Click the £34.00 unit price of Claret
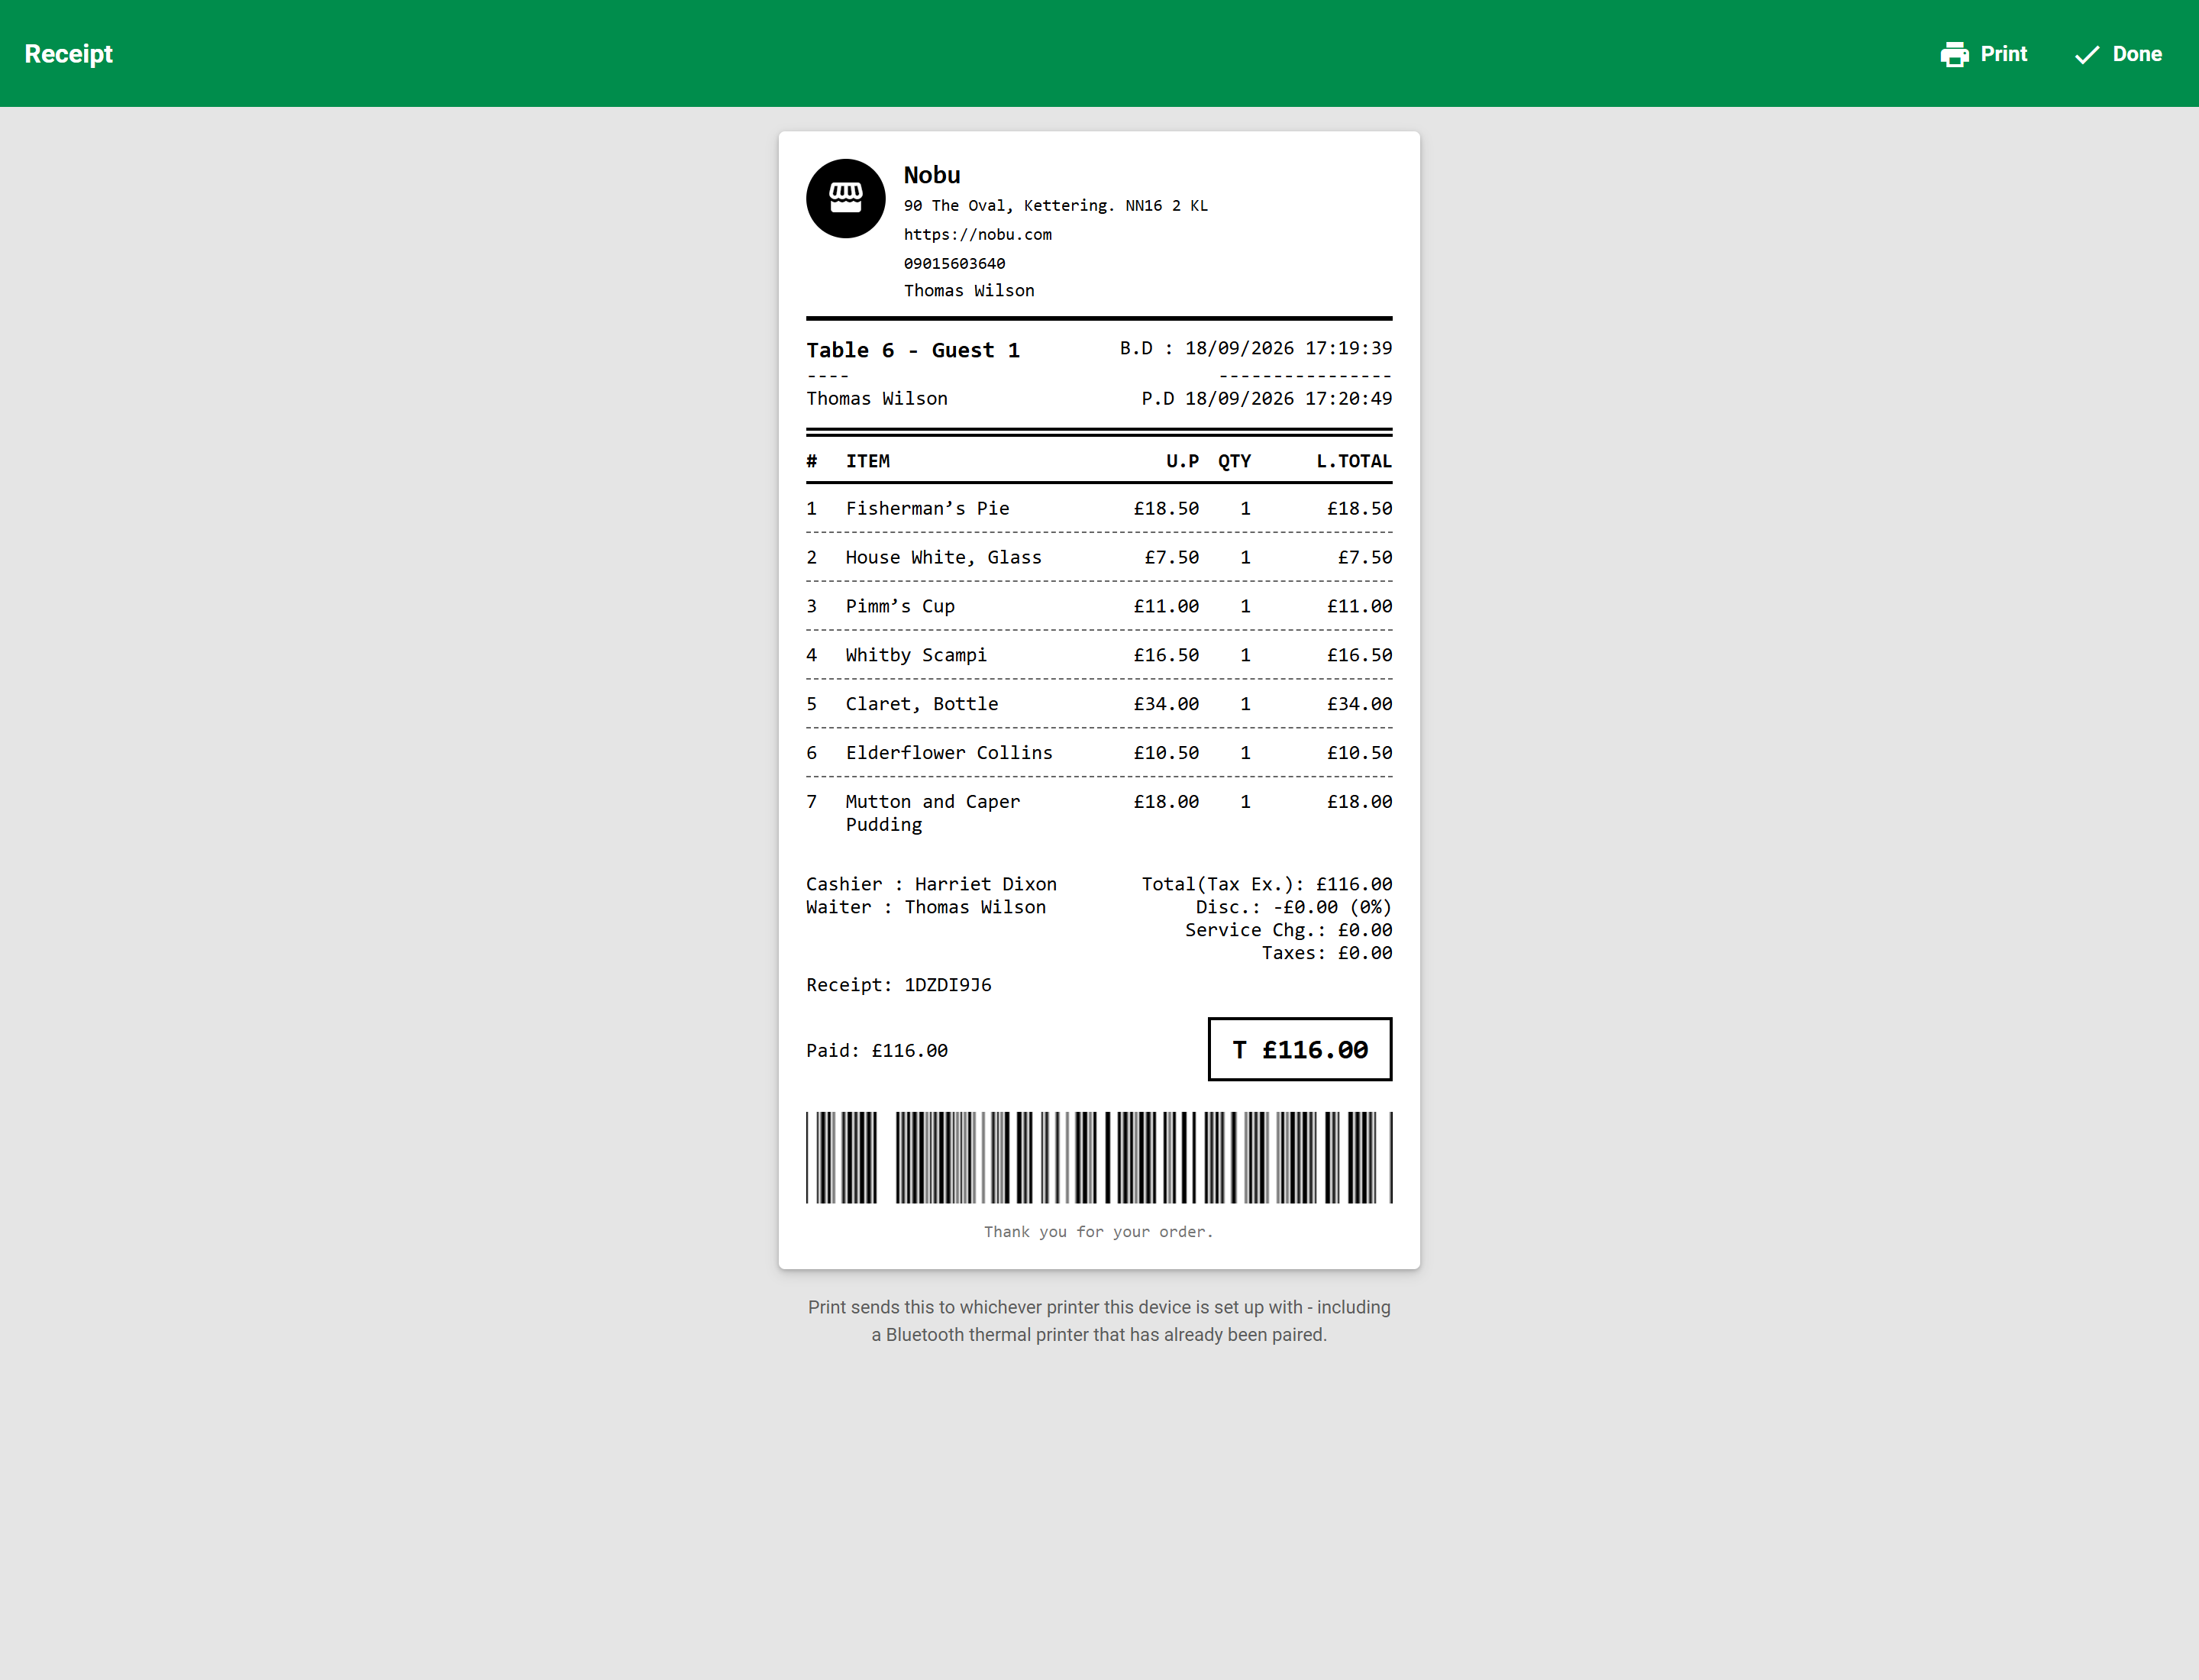 pos(1166,704)
